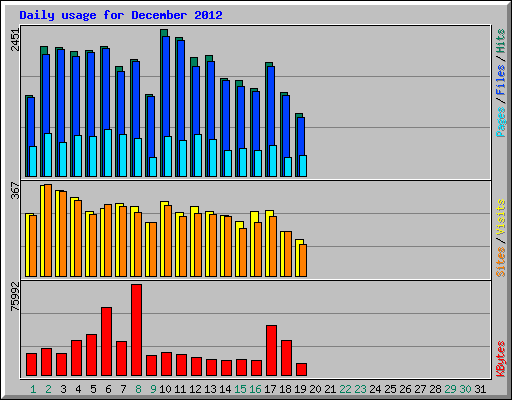The width and height of the screenshot is (512, 400).
Task: Select day 12 on the x-axis
Action: pos(195,389)
